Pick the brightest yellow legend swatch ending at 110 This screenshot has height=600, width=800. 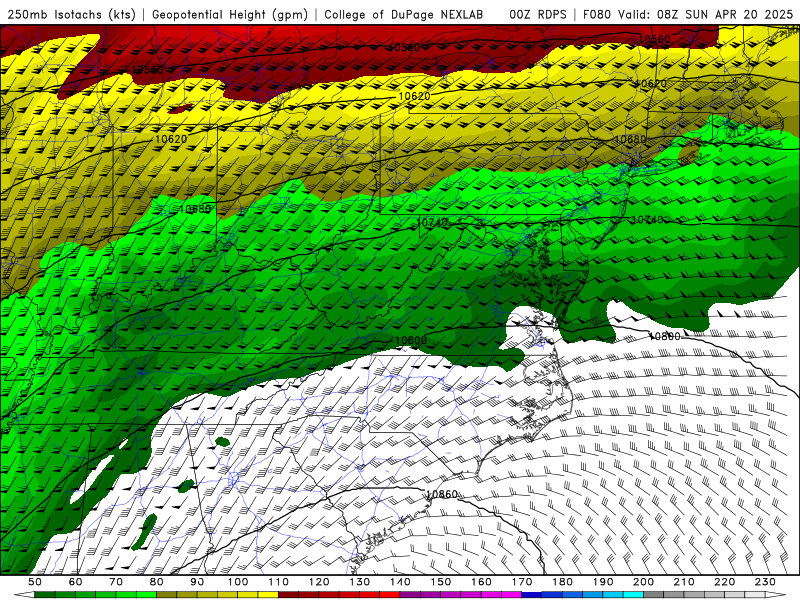tap(268, 595)
